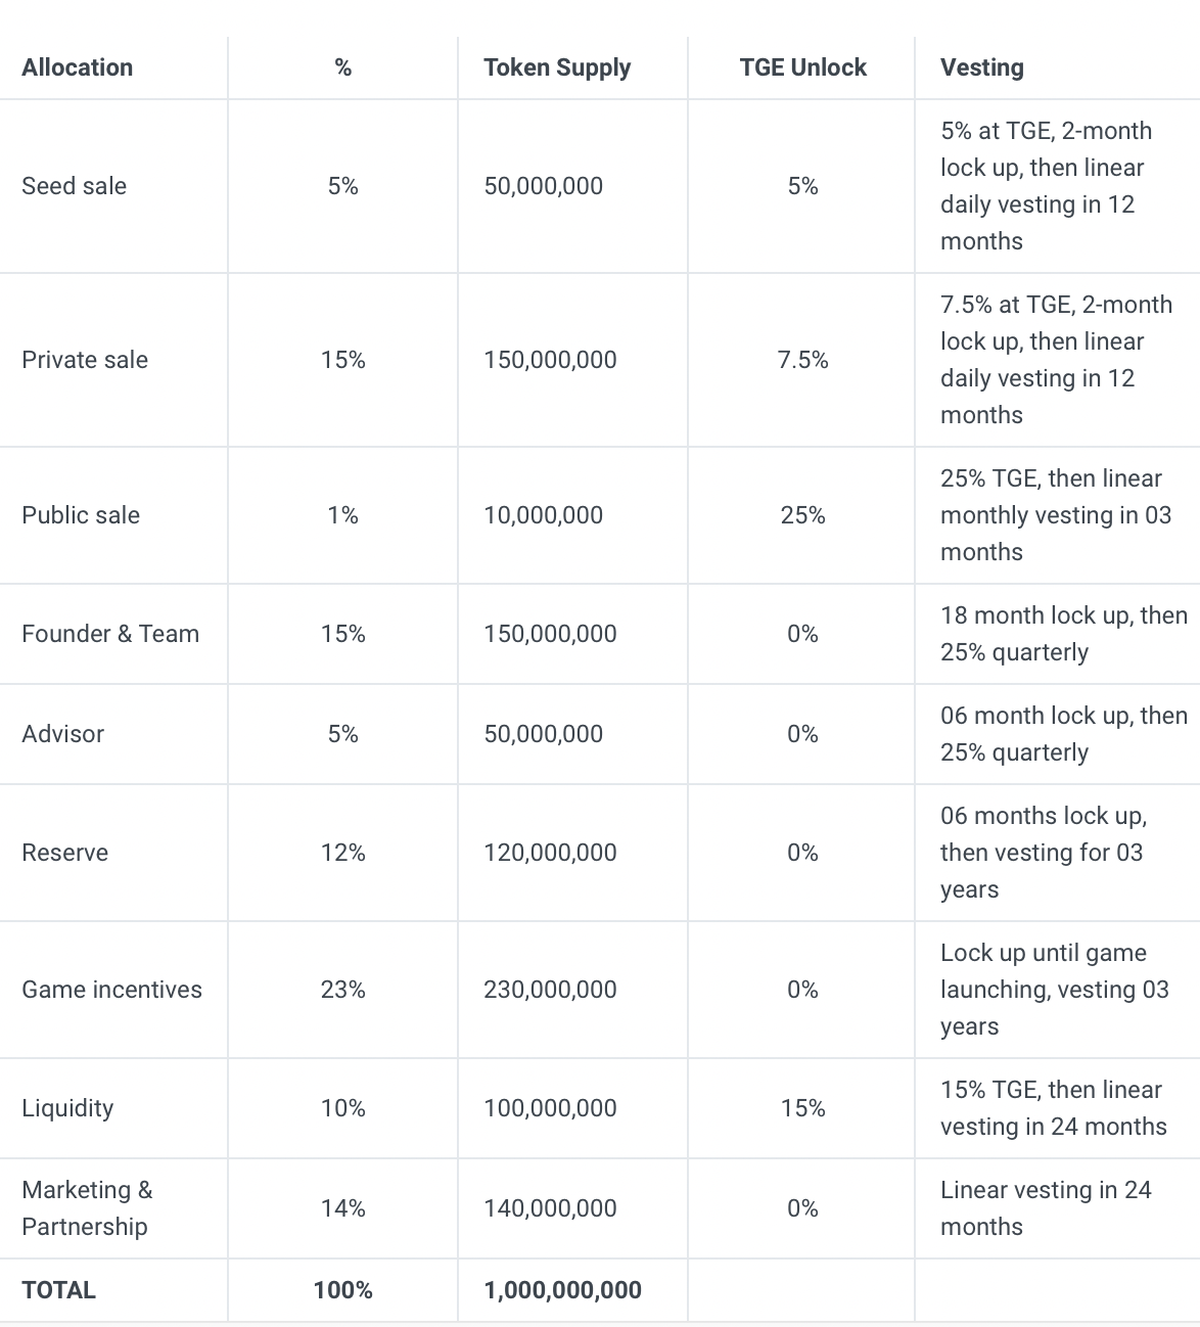Click the TOTAL row label

point(59,1290)
